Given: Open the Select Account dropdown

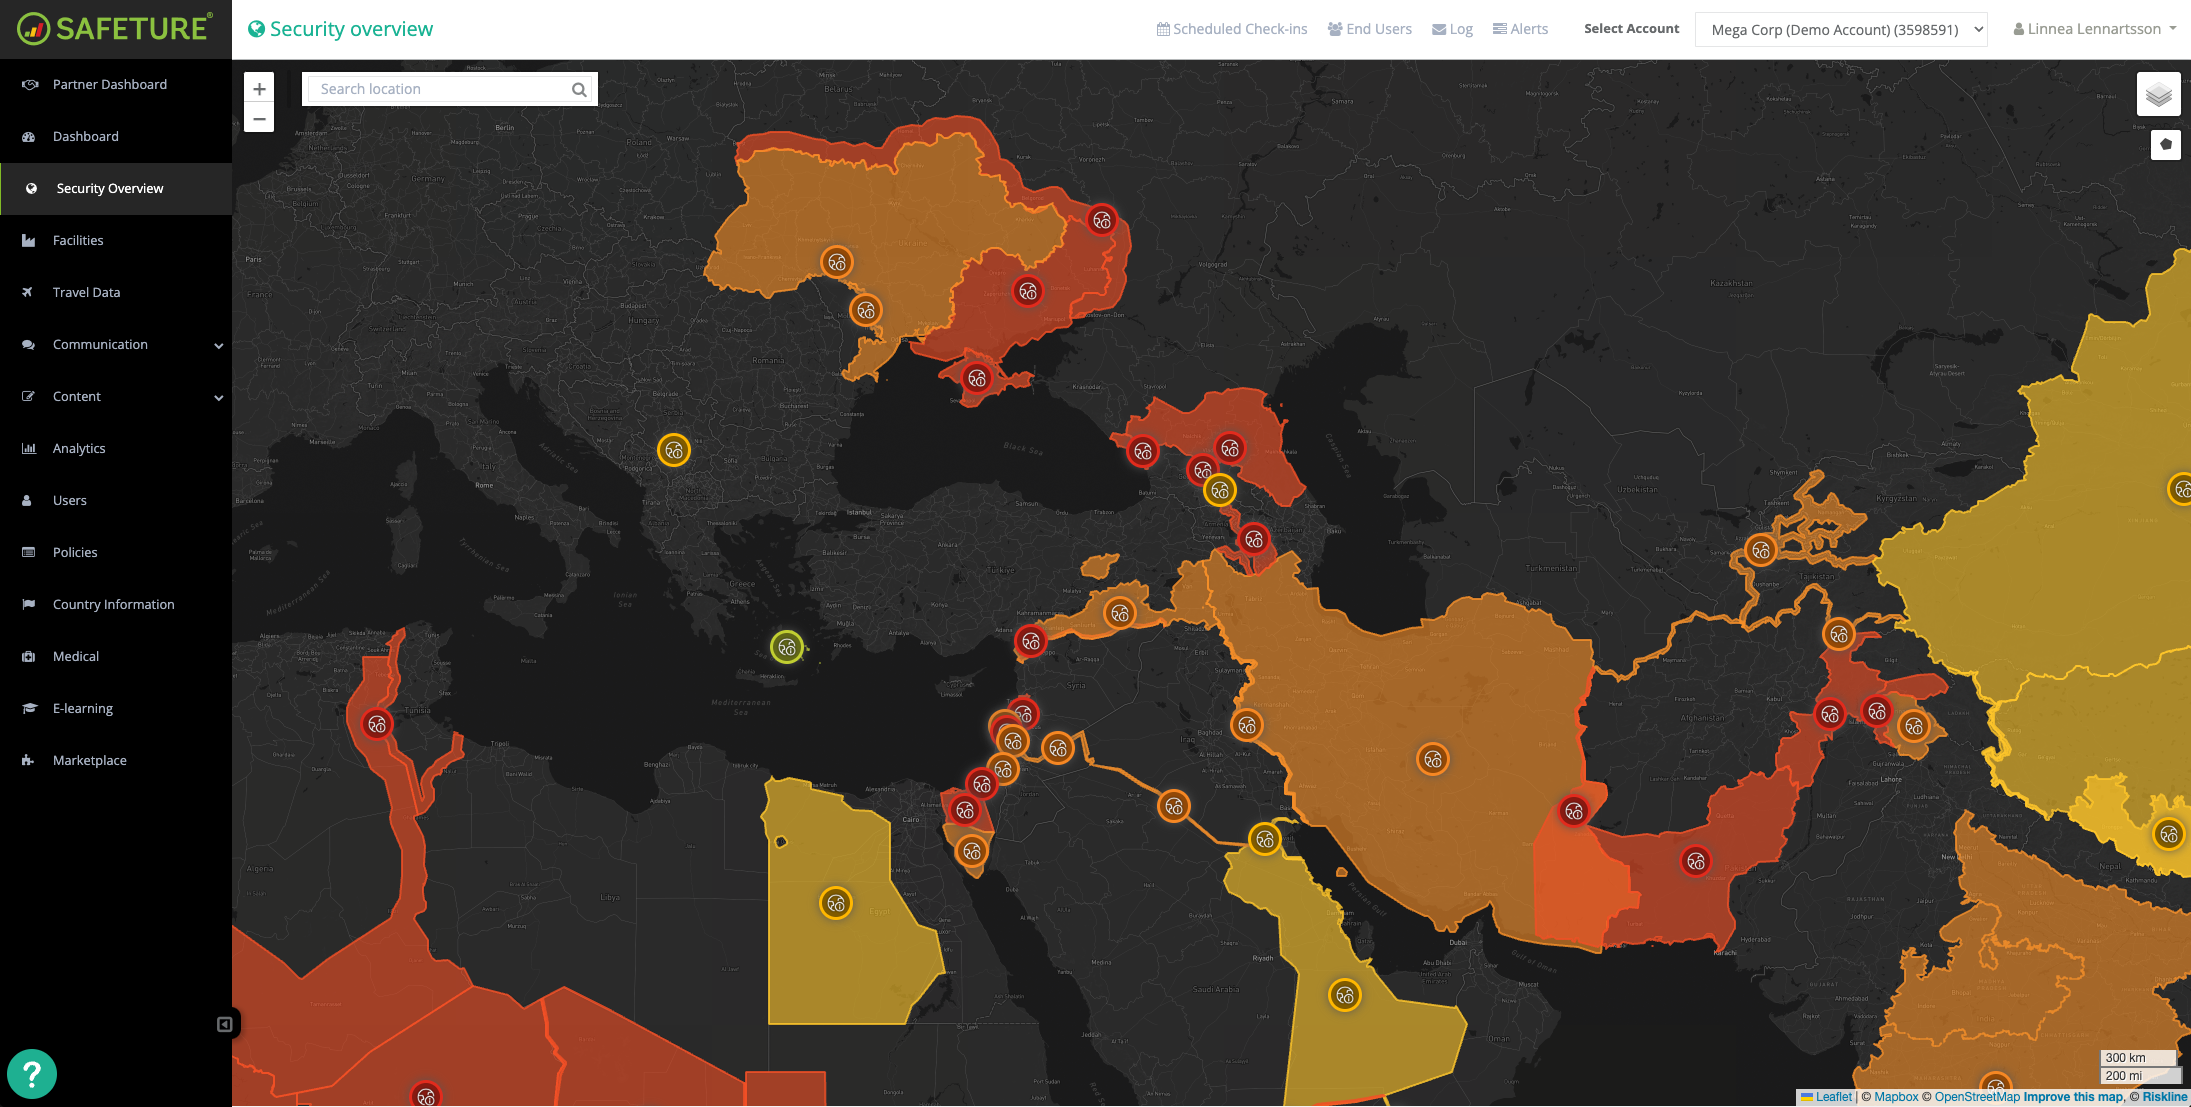Looking at the screenshot, I should pyautogui.click(x=1840, y=29).
